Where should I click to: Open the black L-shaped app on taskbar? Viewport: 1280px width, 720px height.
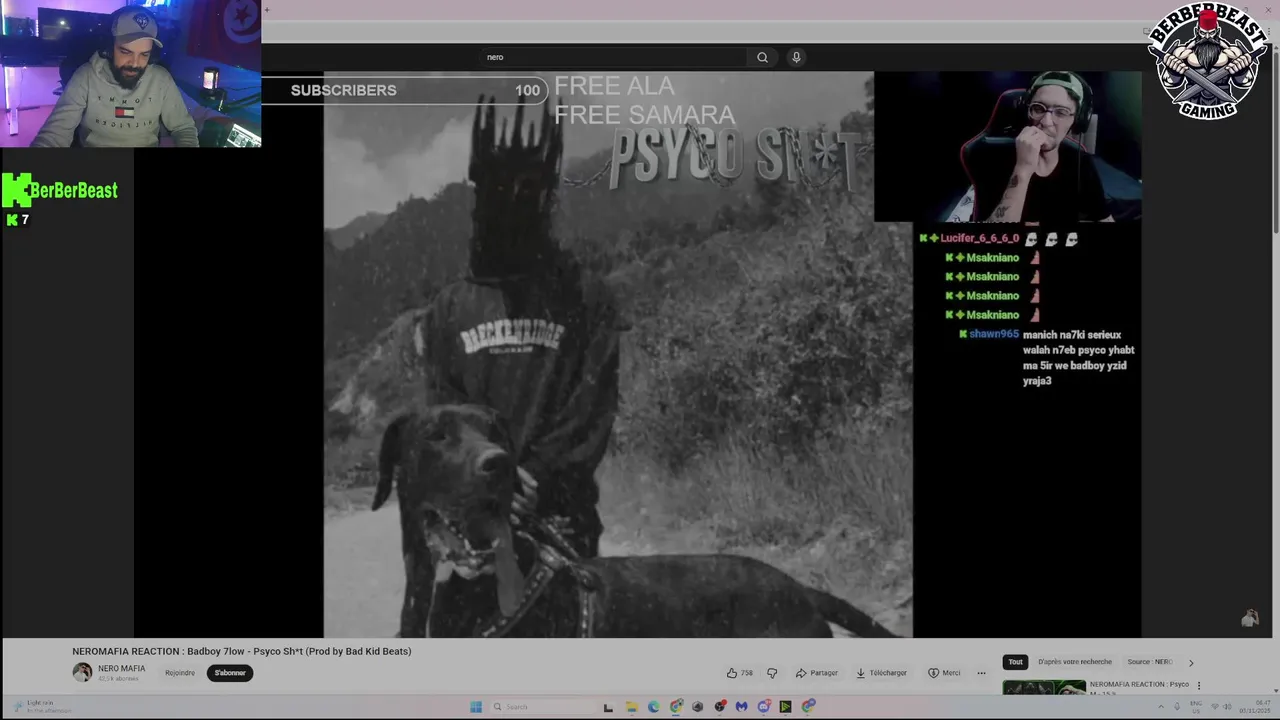(x=608, y=707)
